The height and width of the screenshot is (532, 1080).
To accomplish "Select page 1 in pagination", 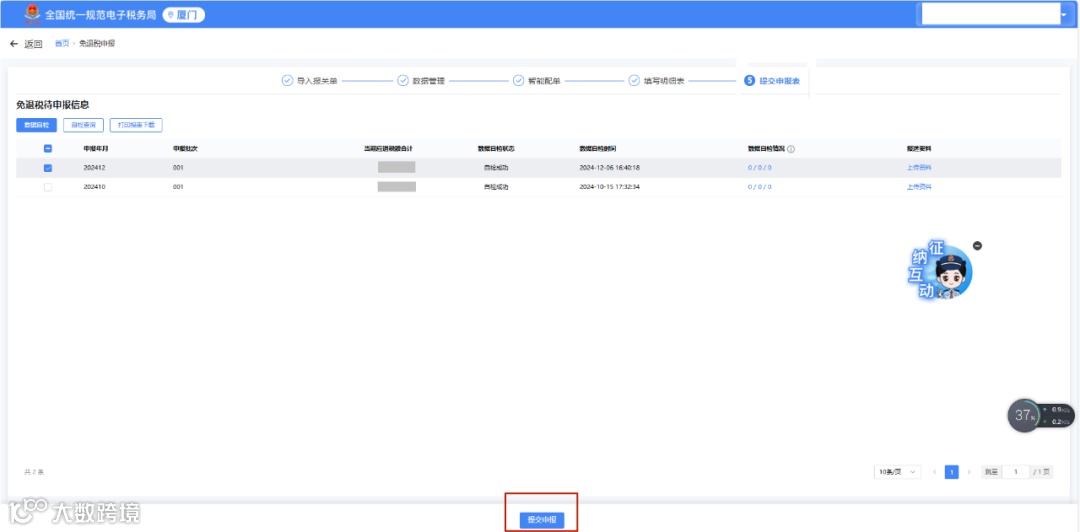I will tap(951, 472).
